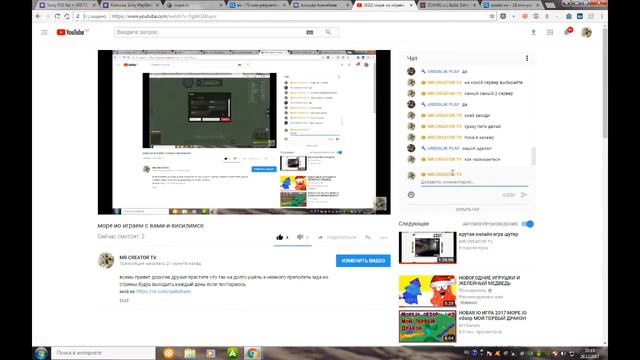Click the taskbar internet search box
The width and height of the screenshot is (640, 360).
click(103, 353)
